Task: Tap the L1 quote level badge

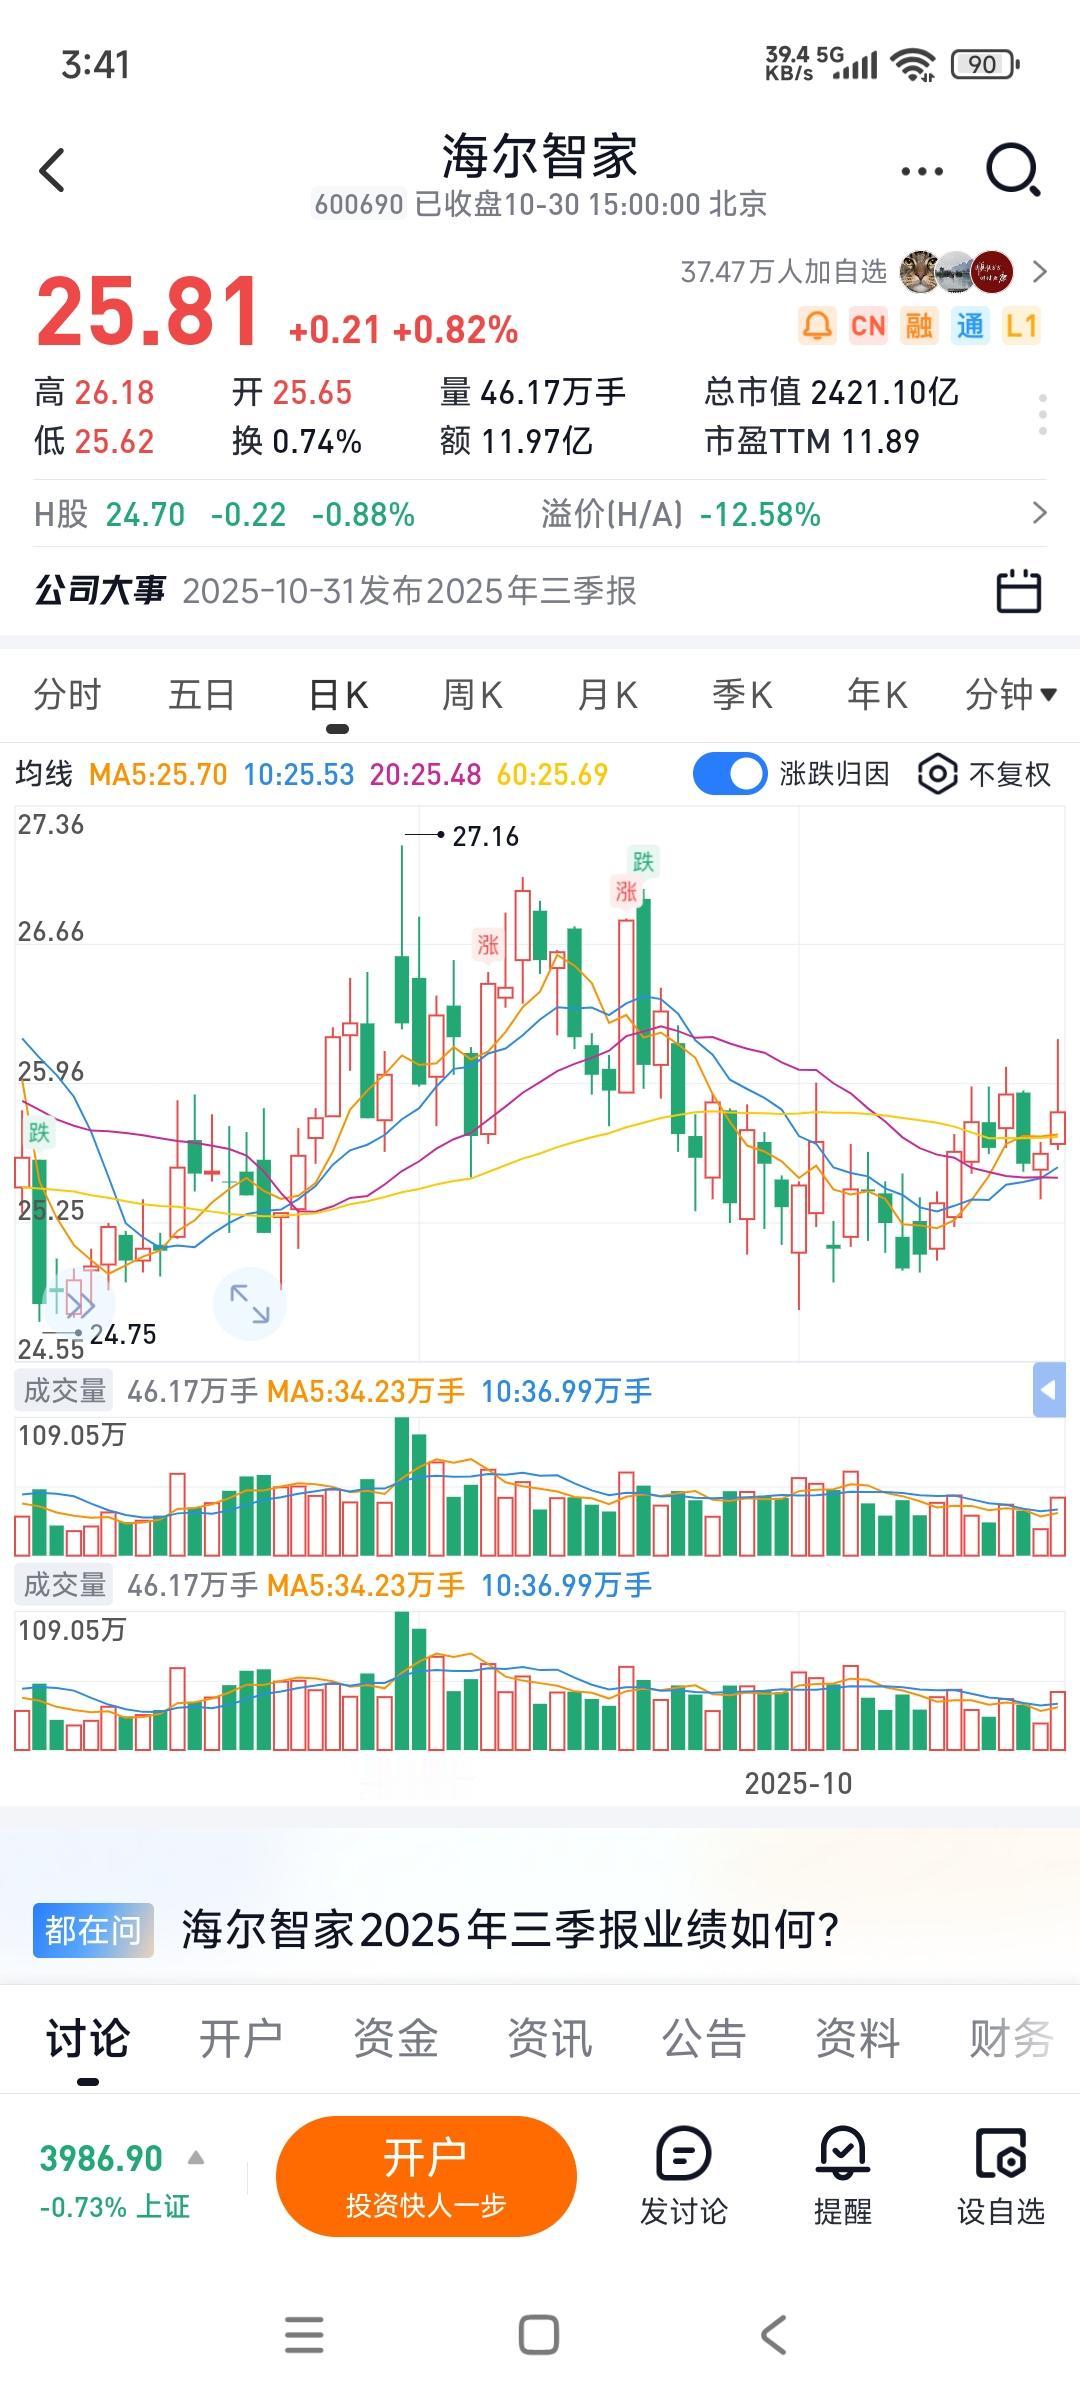Action: (1021, 326)
